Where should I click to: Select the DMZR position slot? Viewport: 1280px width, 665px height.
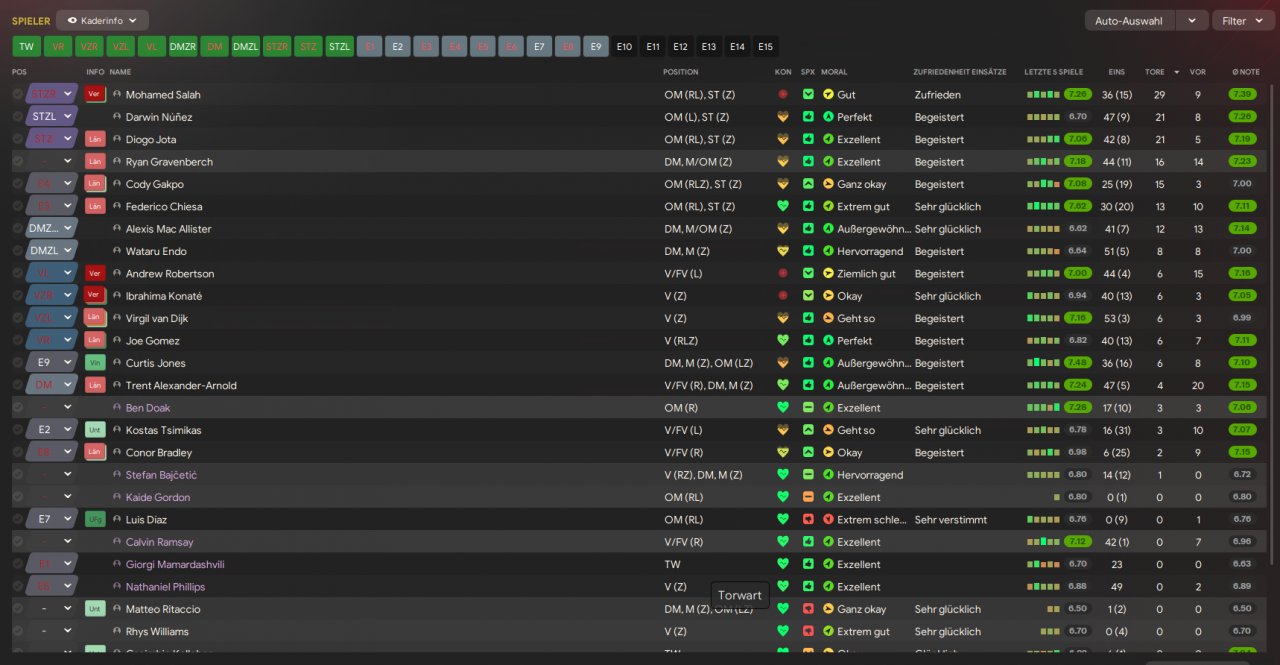pos(183,46)
